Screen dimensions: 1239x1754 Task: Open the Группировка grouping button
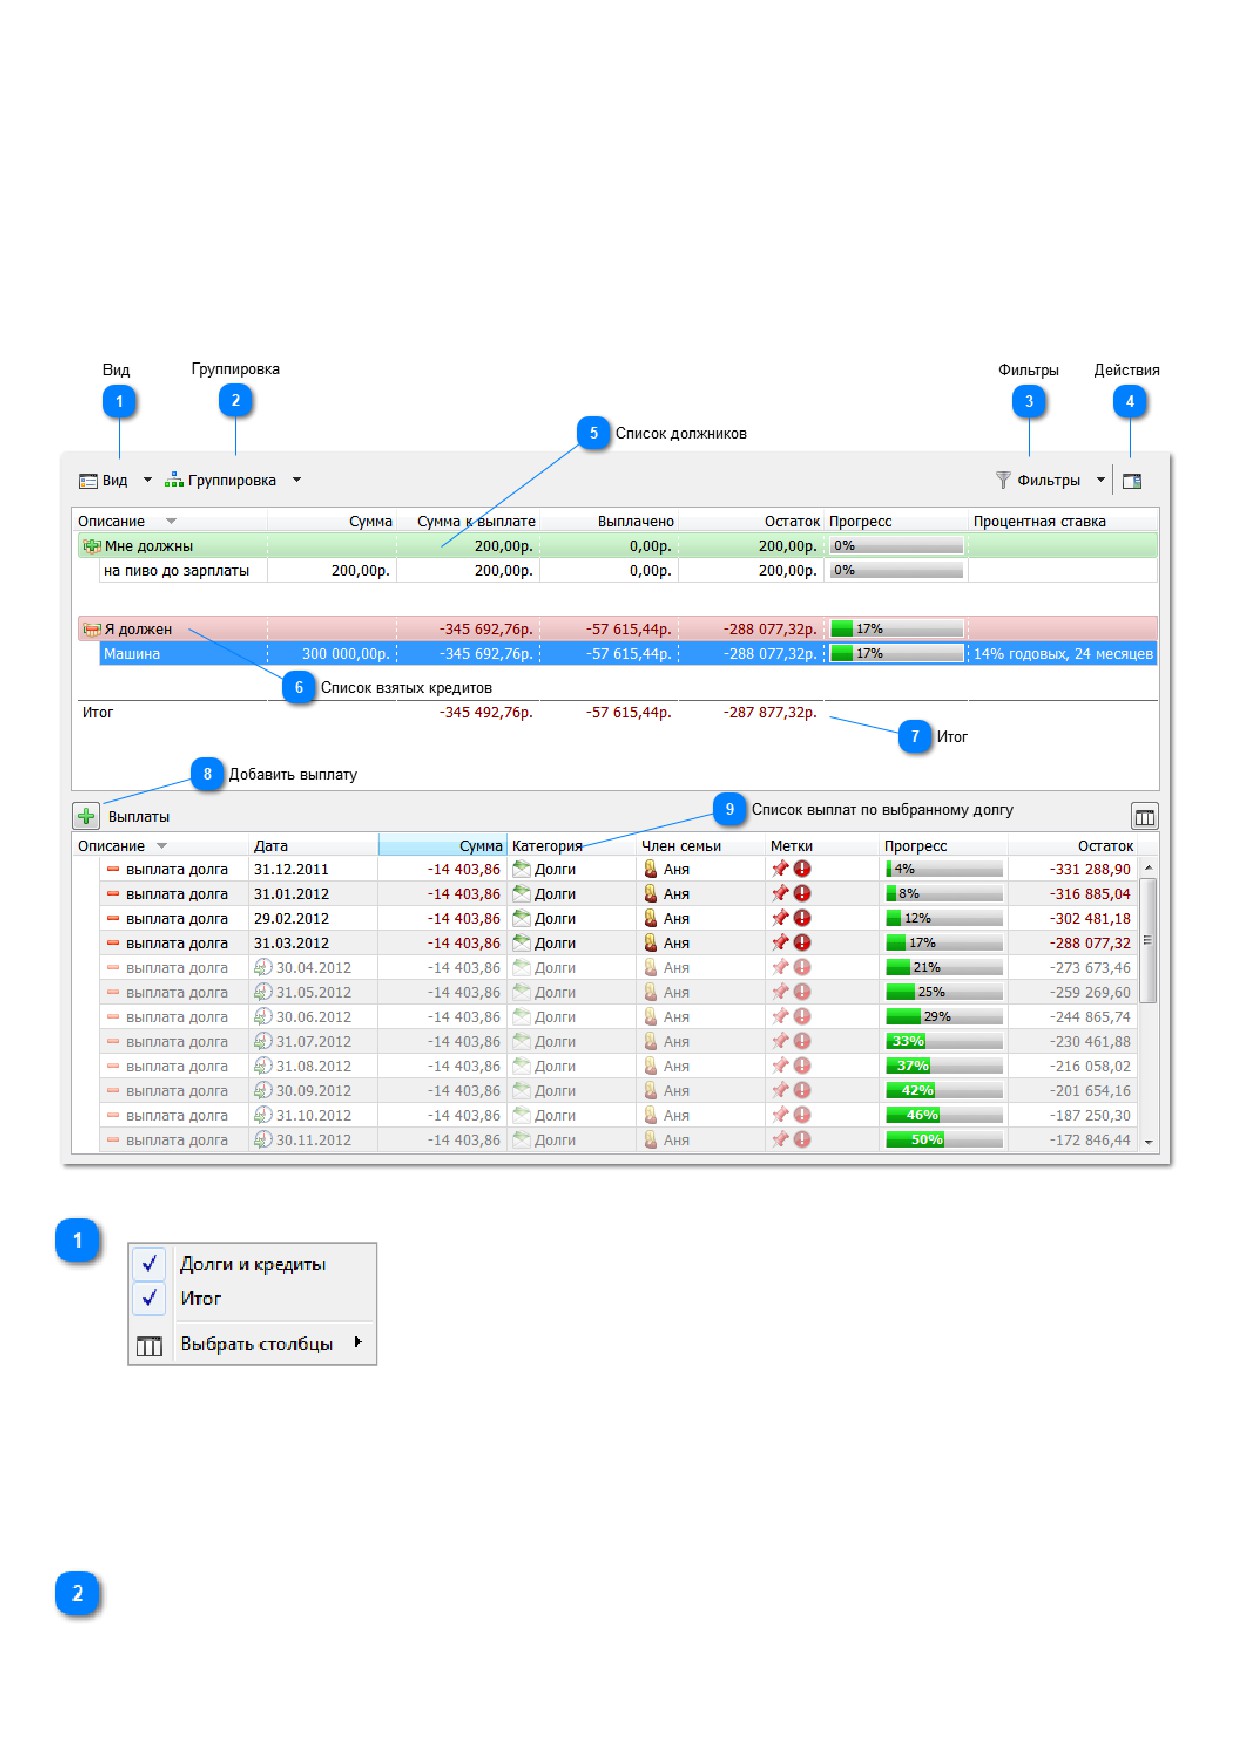[x=220, y=480]
